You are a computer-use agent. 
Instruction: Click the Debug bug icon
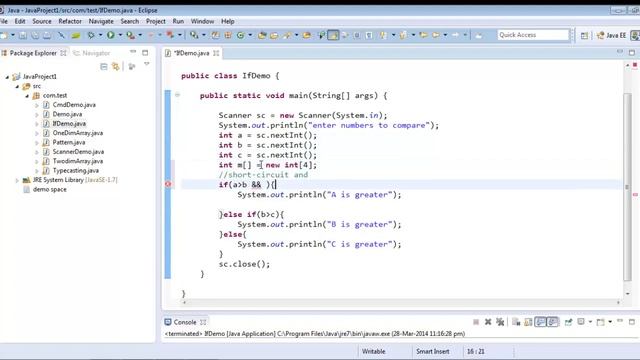91,36
